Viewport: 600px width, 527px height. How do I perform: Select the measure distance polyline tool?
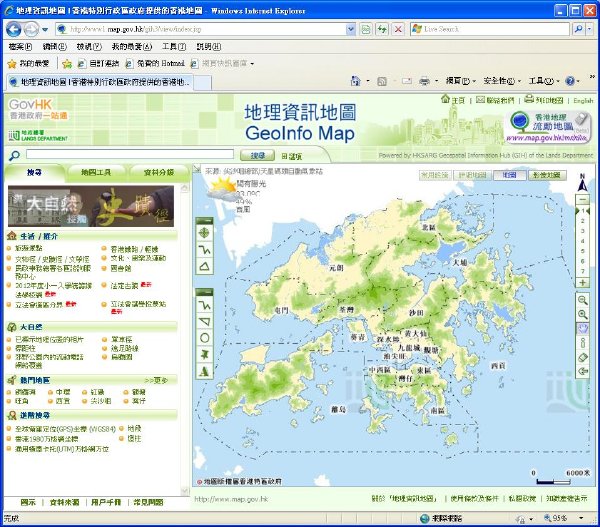(204, 250)
